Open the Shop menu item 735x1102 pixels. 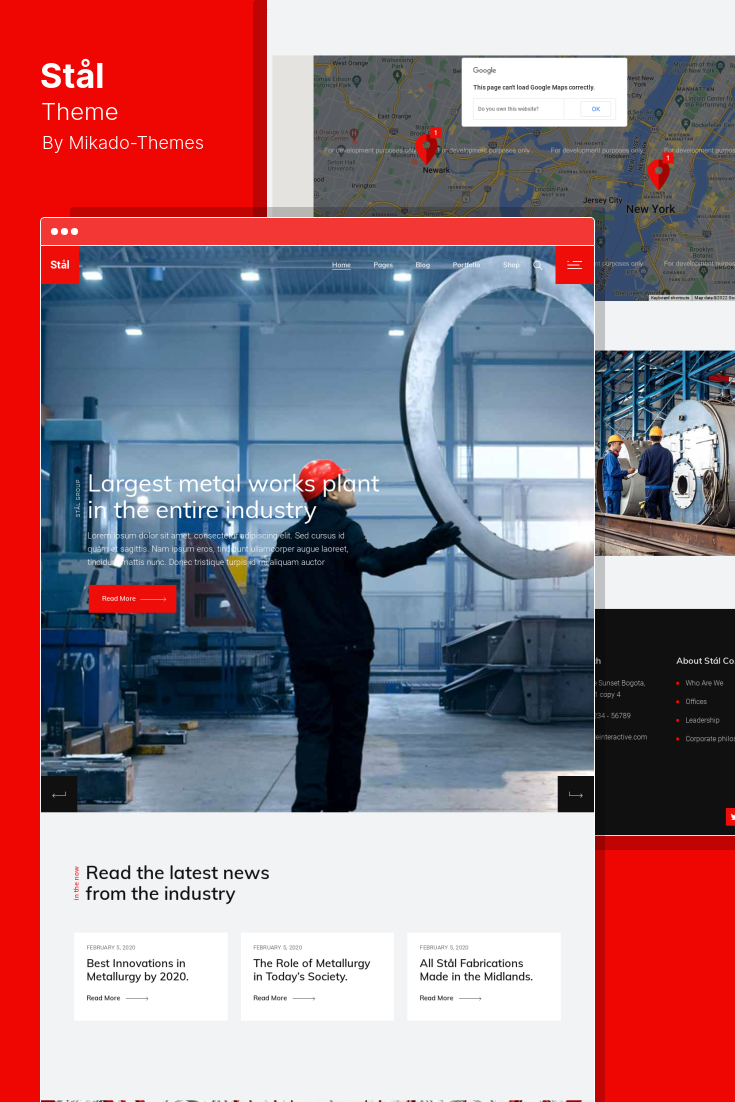point(512,265)
